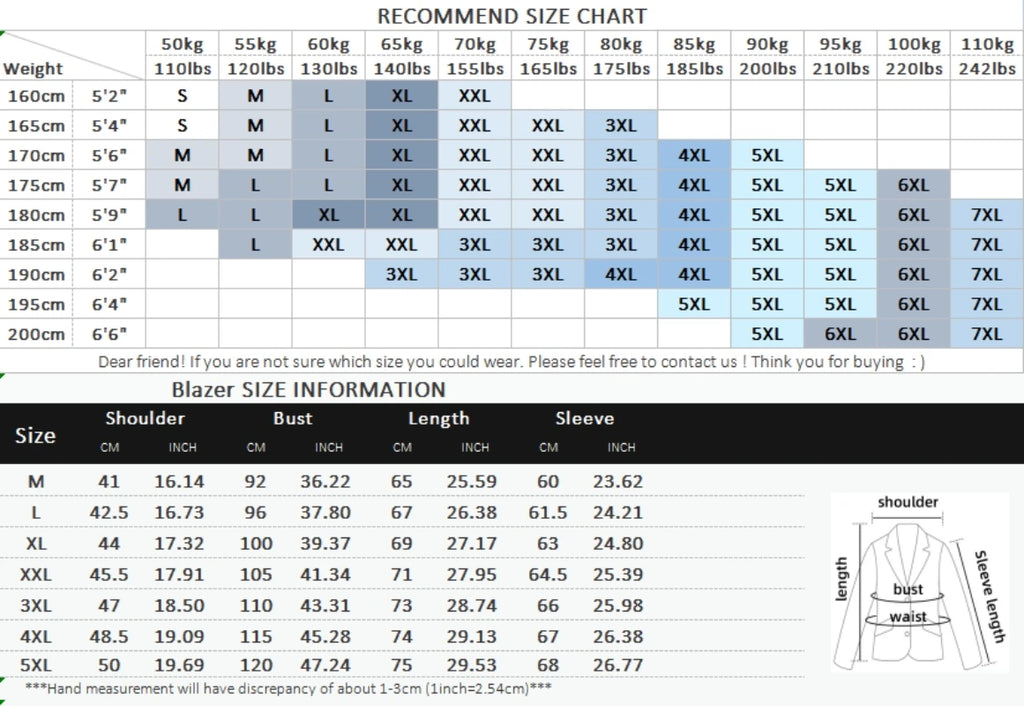
Task: Click the dark blue XL cell in the 160cm row
Action: click(401, 96)
